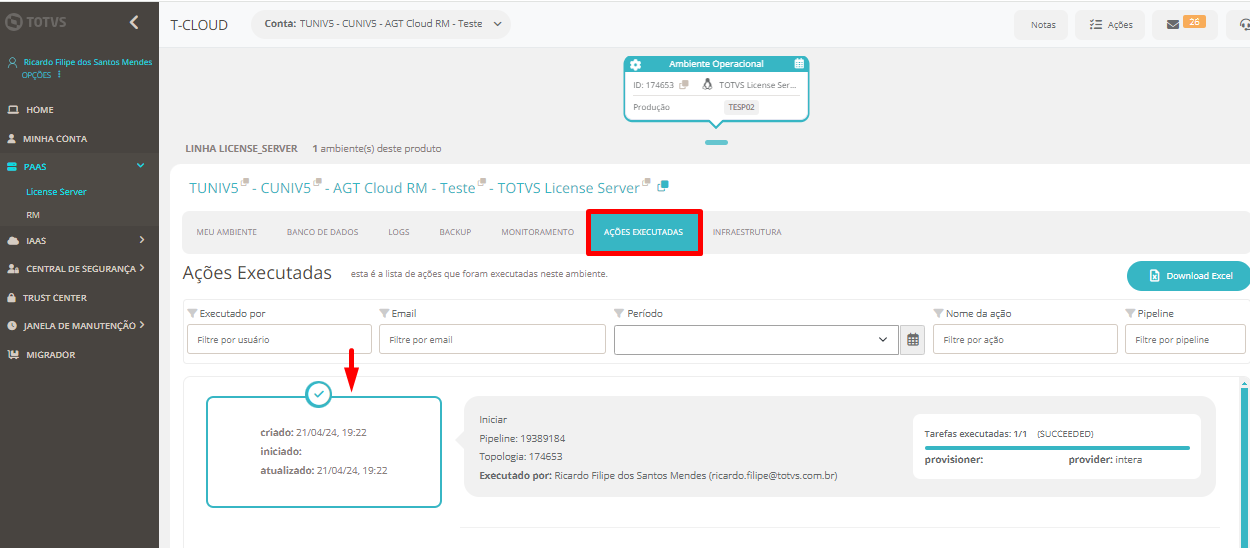Open the mail notifications with 26 badge
Viewport: 1250px width, 548px height.
1184,24
